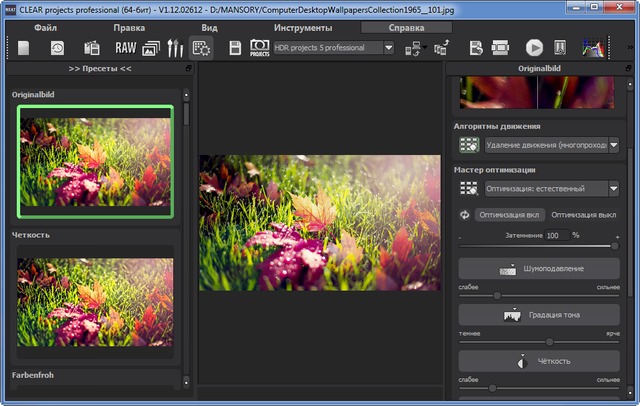Toggle the Шумоподавление noise reduction button

tap(540, 269)
